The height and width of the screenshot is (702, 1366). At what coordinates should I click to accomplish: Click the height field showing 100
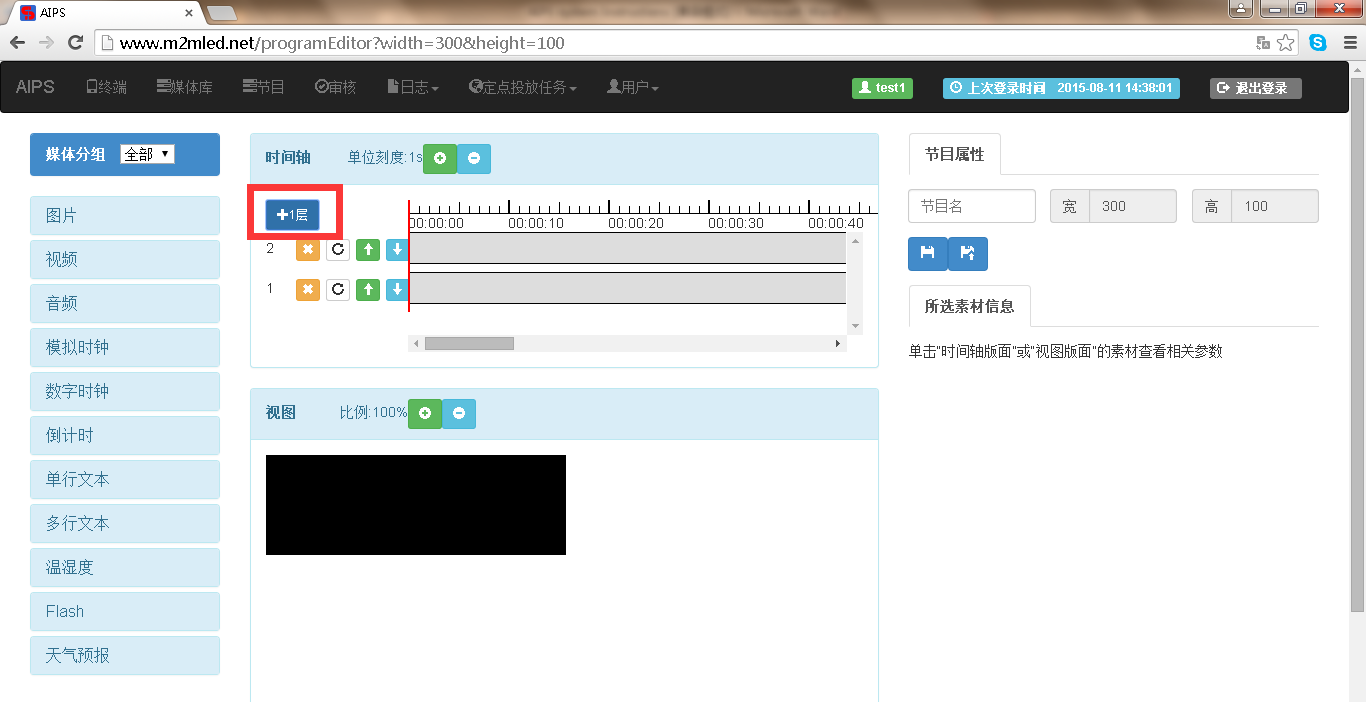click(1275, 206)
